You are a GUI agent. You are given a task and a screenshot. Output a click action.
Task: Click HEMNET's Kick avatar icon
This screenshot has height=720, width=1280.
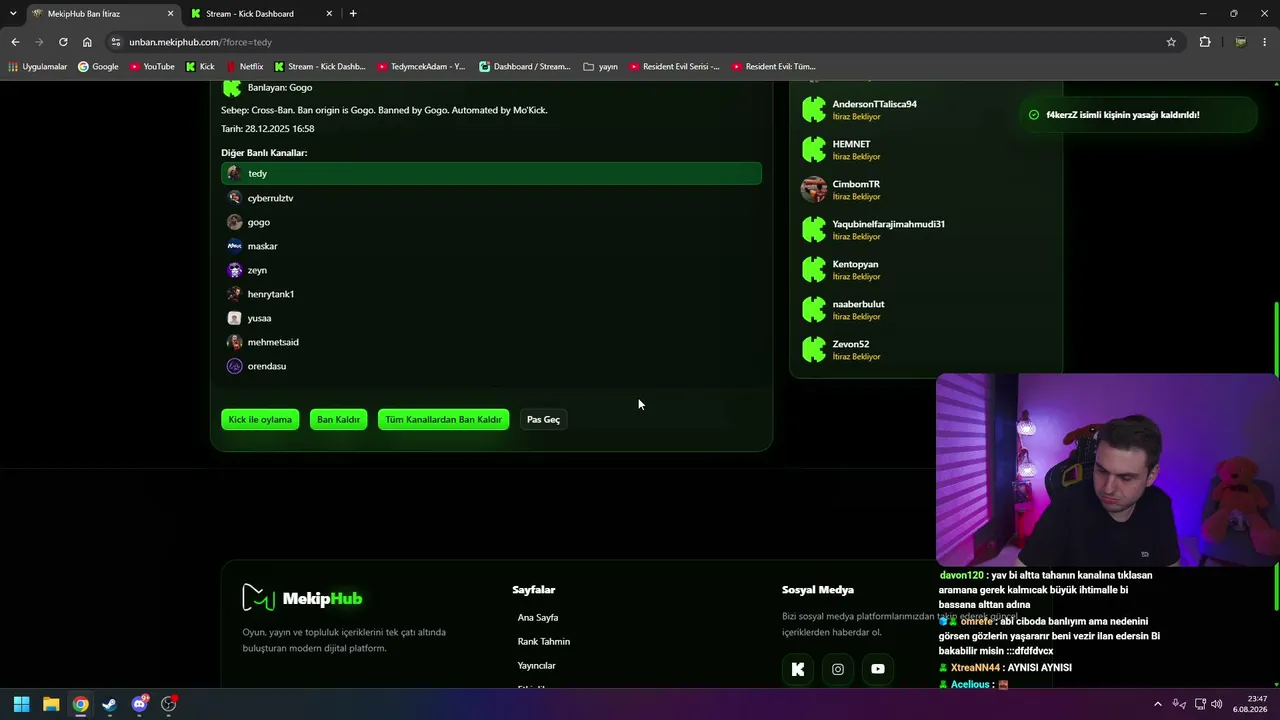tap(814, 149)
